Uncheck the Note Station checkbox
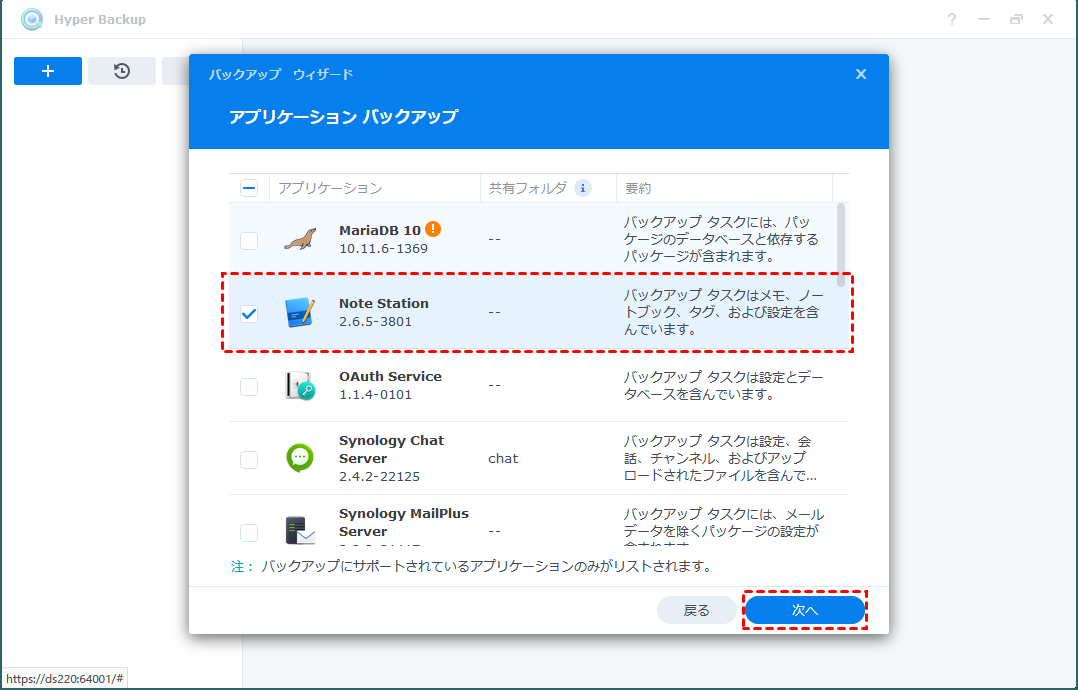Screen dimensions: 1078x690 pyautogui.click(x=249, y=314)
